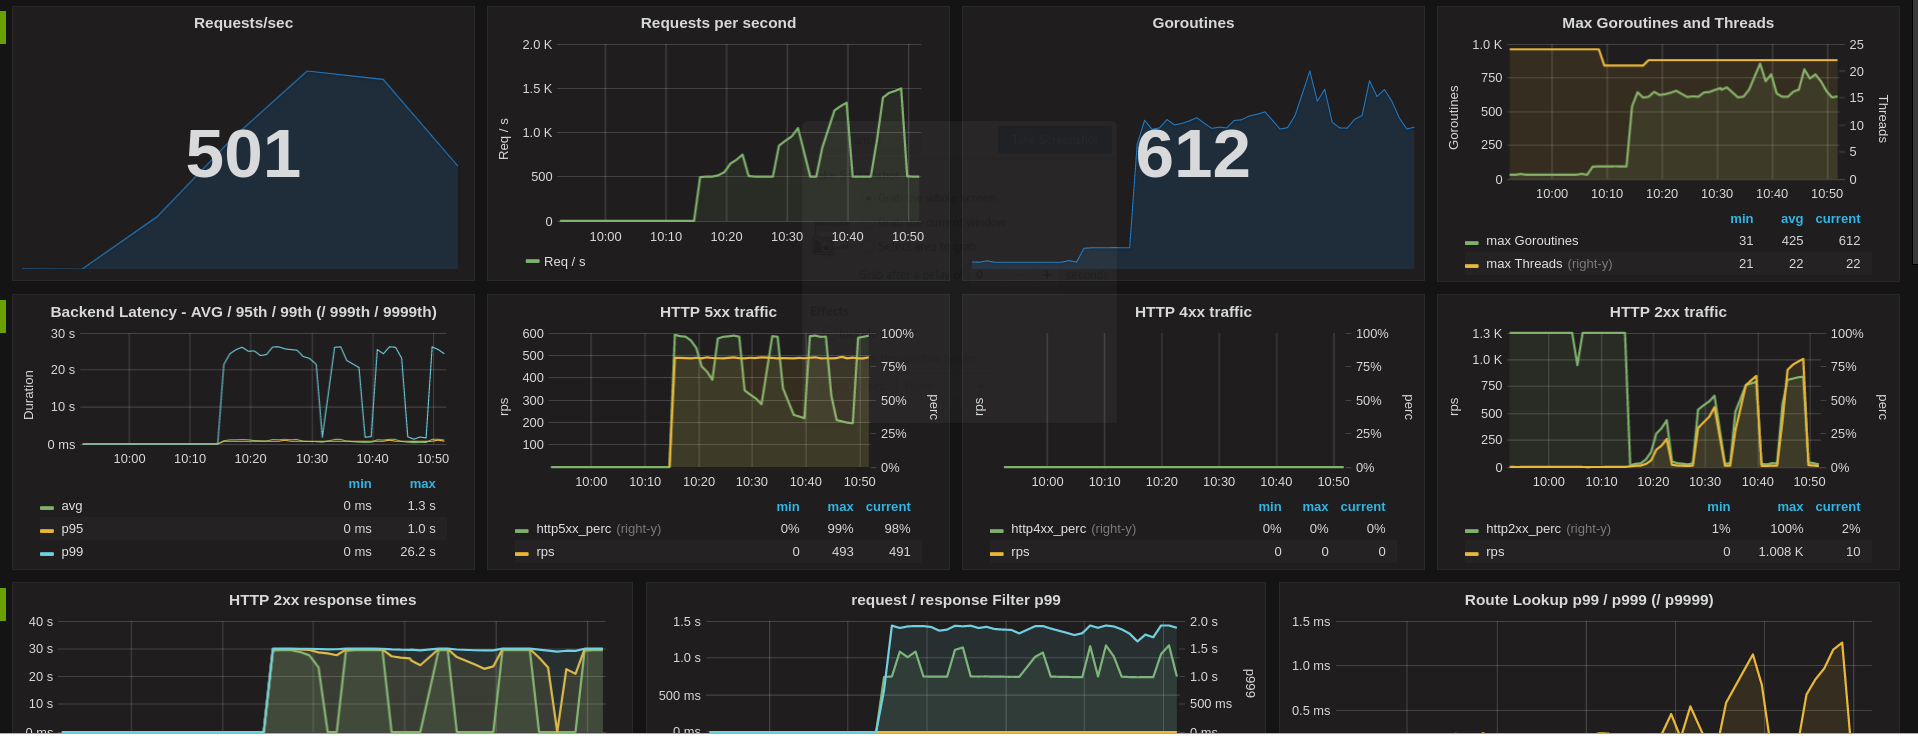Open HTTP 2xx traffic panel title menu

(x=1668, y=312)
